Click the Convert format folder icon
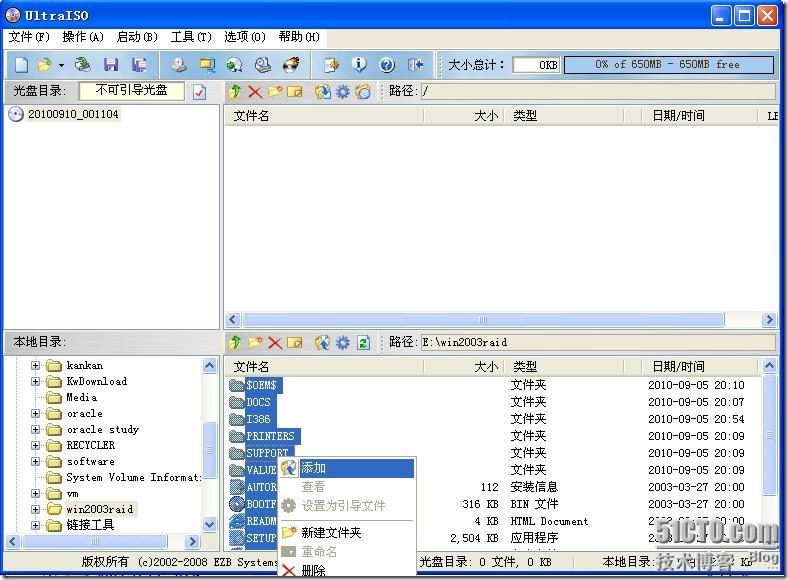788x580 pixels. pyautogui.click(x=207, y=65)
